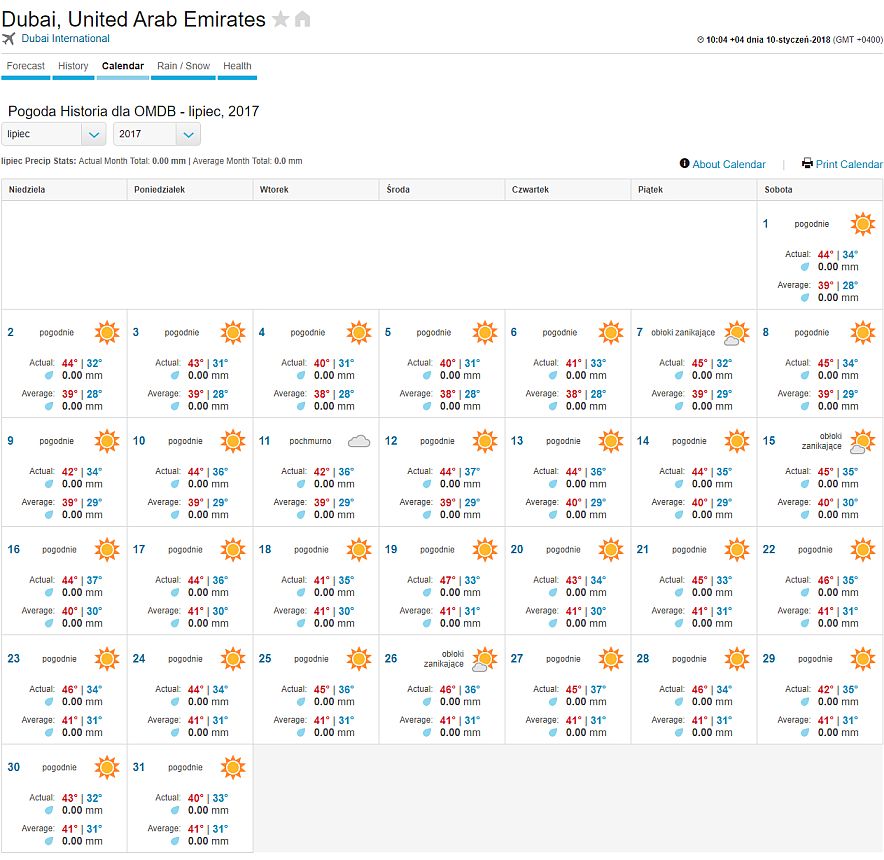Open day 11 in the calendar
This screenshot has height=860, width=884.
pos(264,441)
